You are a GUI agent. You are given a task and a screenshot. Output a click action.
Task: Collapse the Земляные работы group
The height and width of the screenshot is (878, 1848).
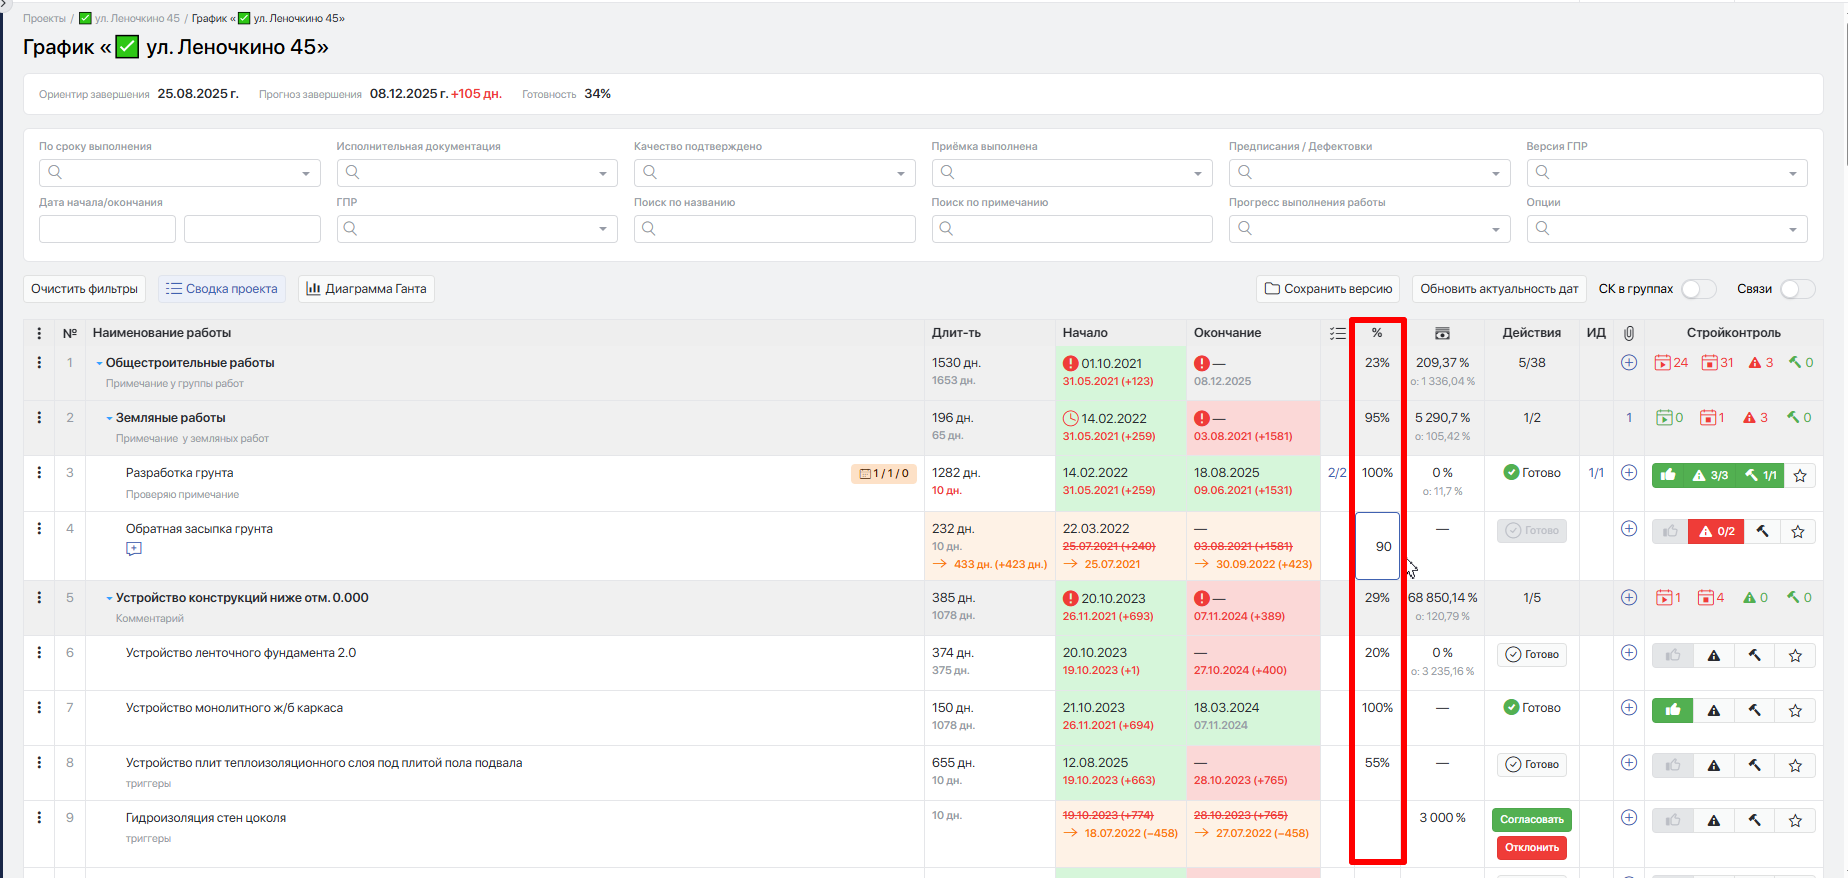(110, 418)
